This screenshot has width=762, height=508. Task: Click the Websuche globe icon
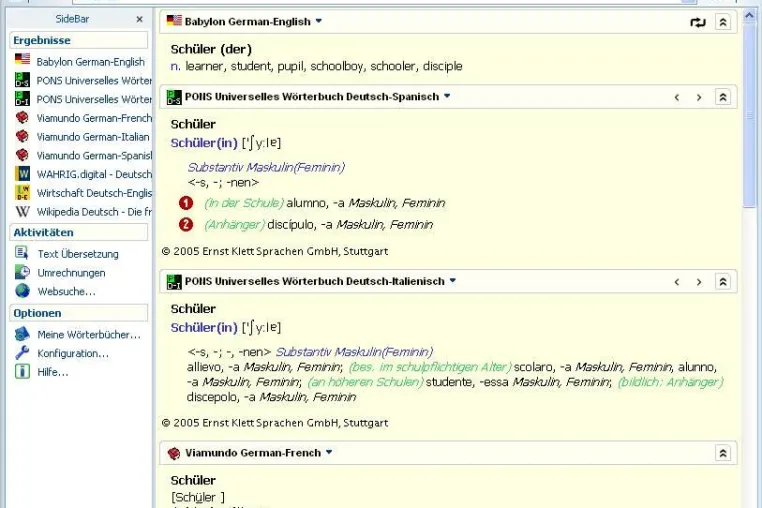[x=22, y=291]
